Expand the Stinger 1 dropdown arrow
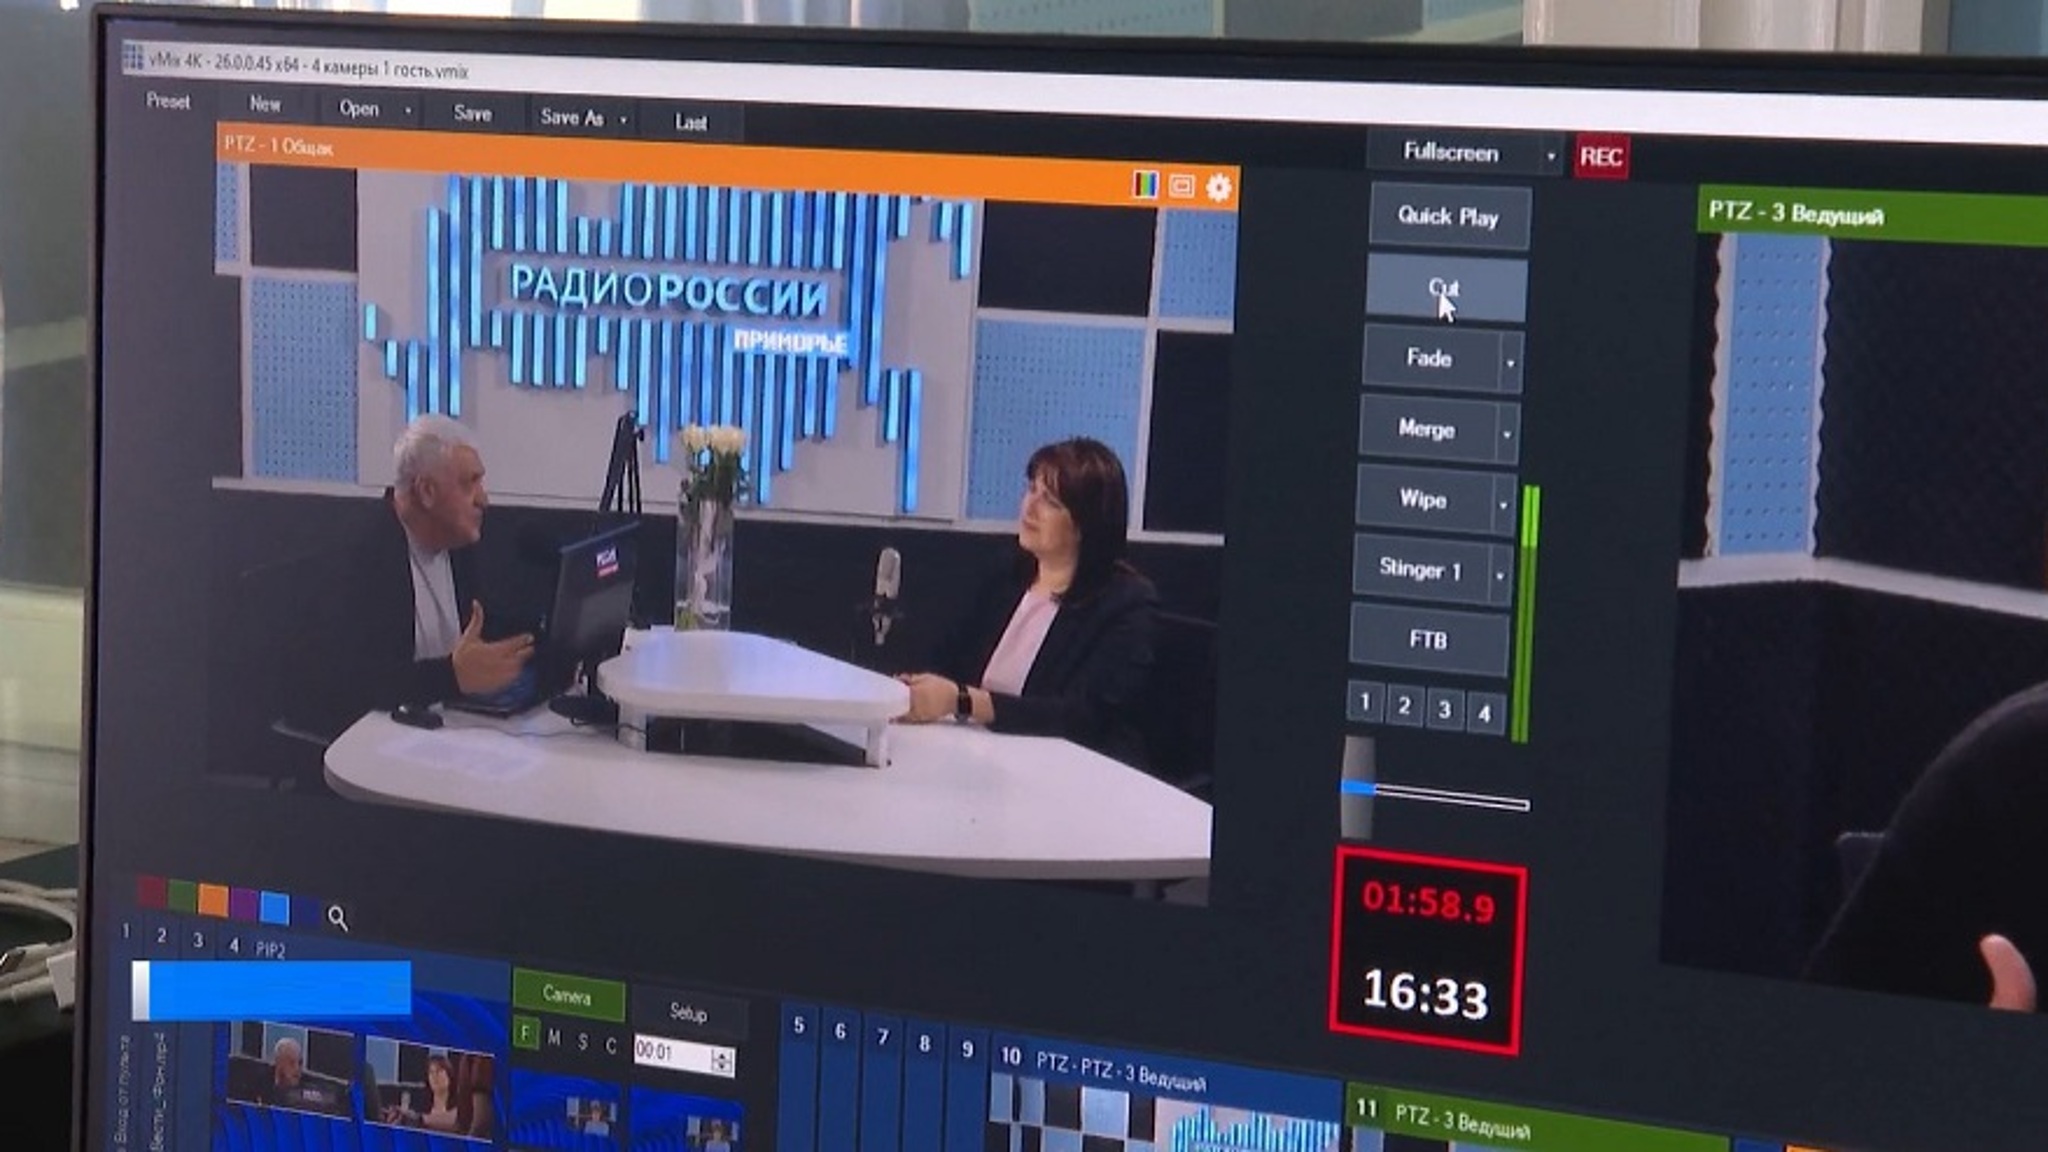Image resolution: width=2048 pixels, height=1152 pixels. click(1500, 574)
